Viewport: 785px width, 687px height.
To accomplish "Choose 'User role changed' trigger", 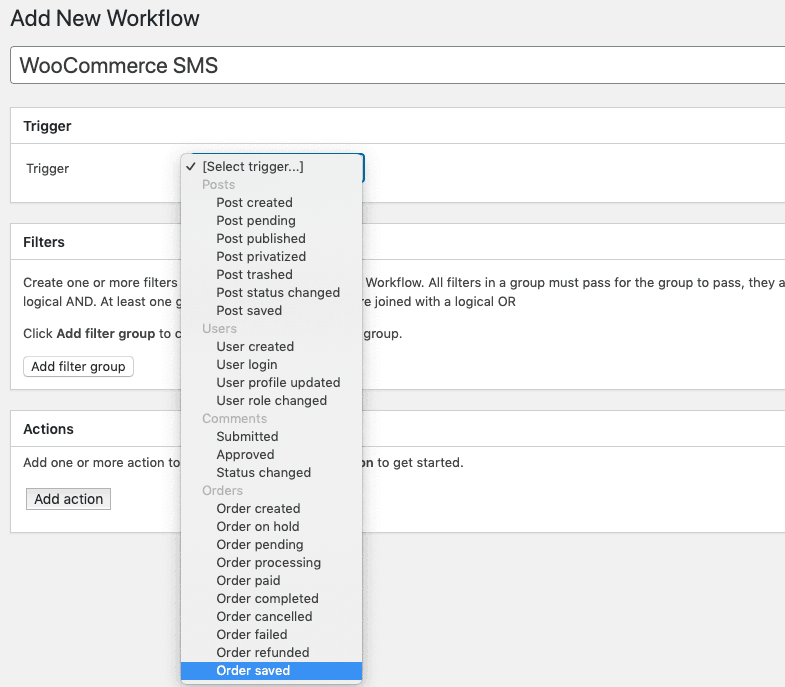I will tap(271, 401).
